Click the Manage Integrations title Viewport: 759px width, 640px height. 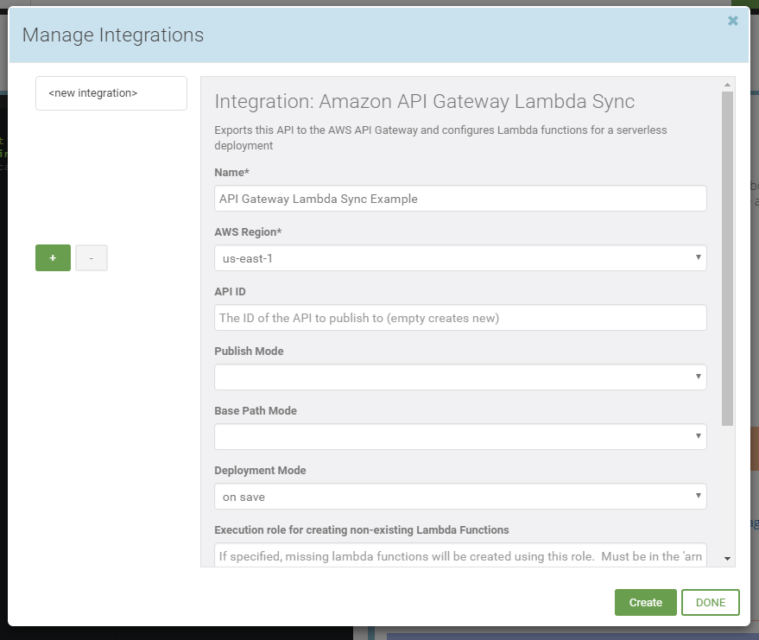coord(113,35)
